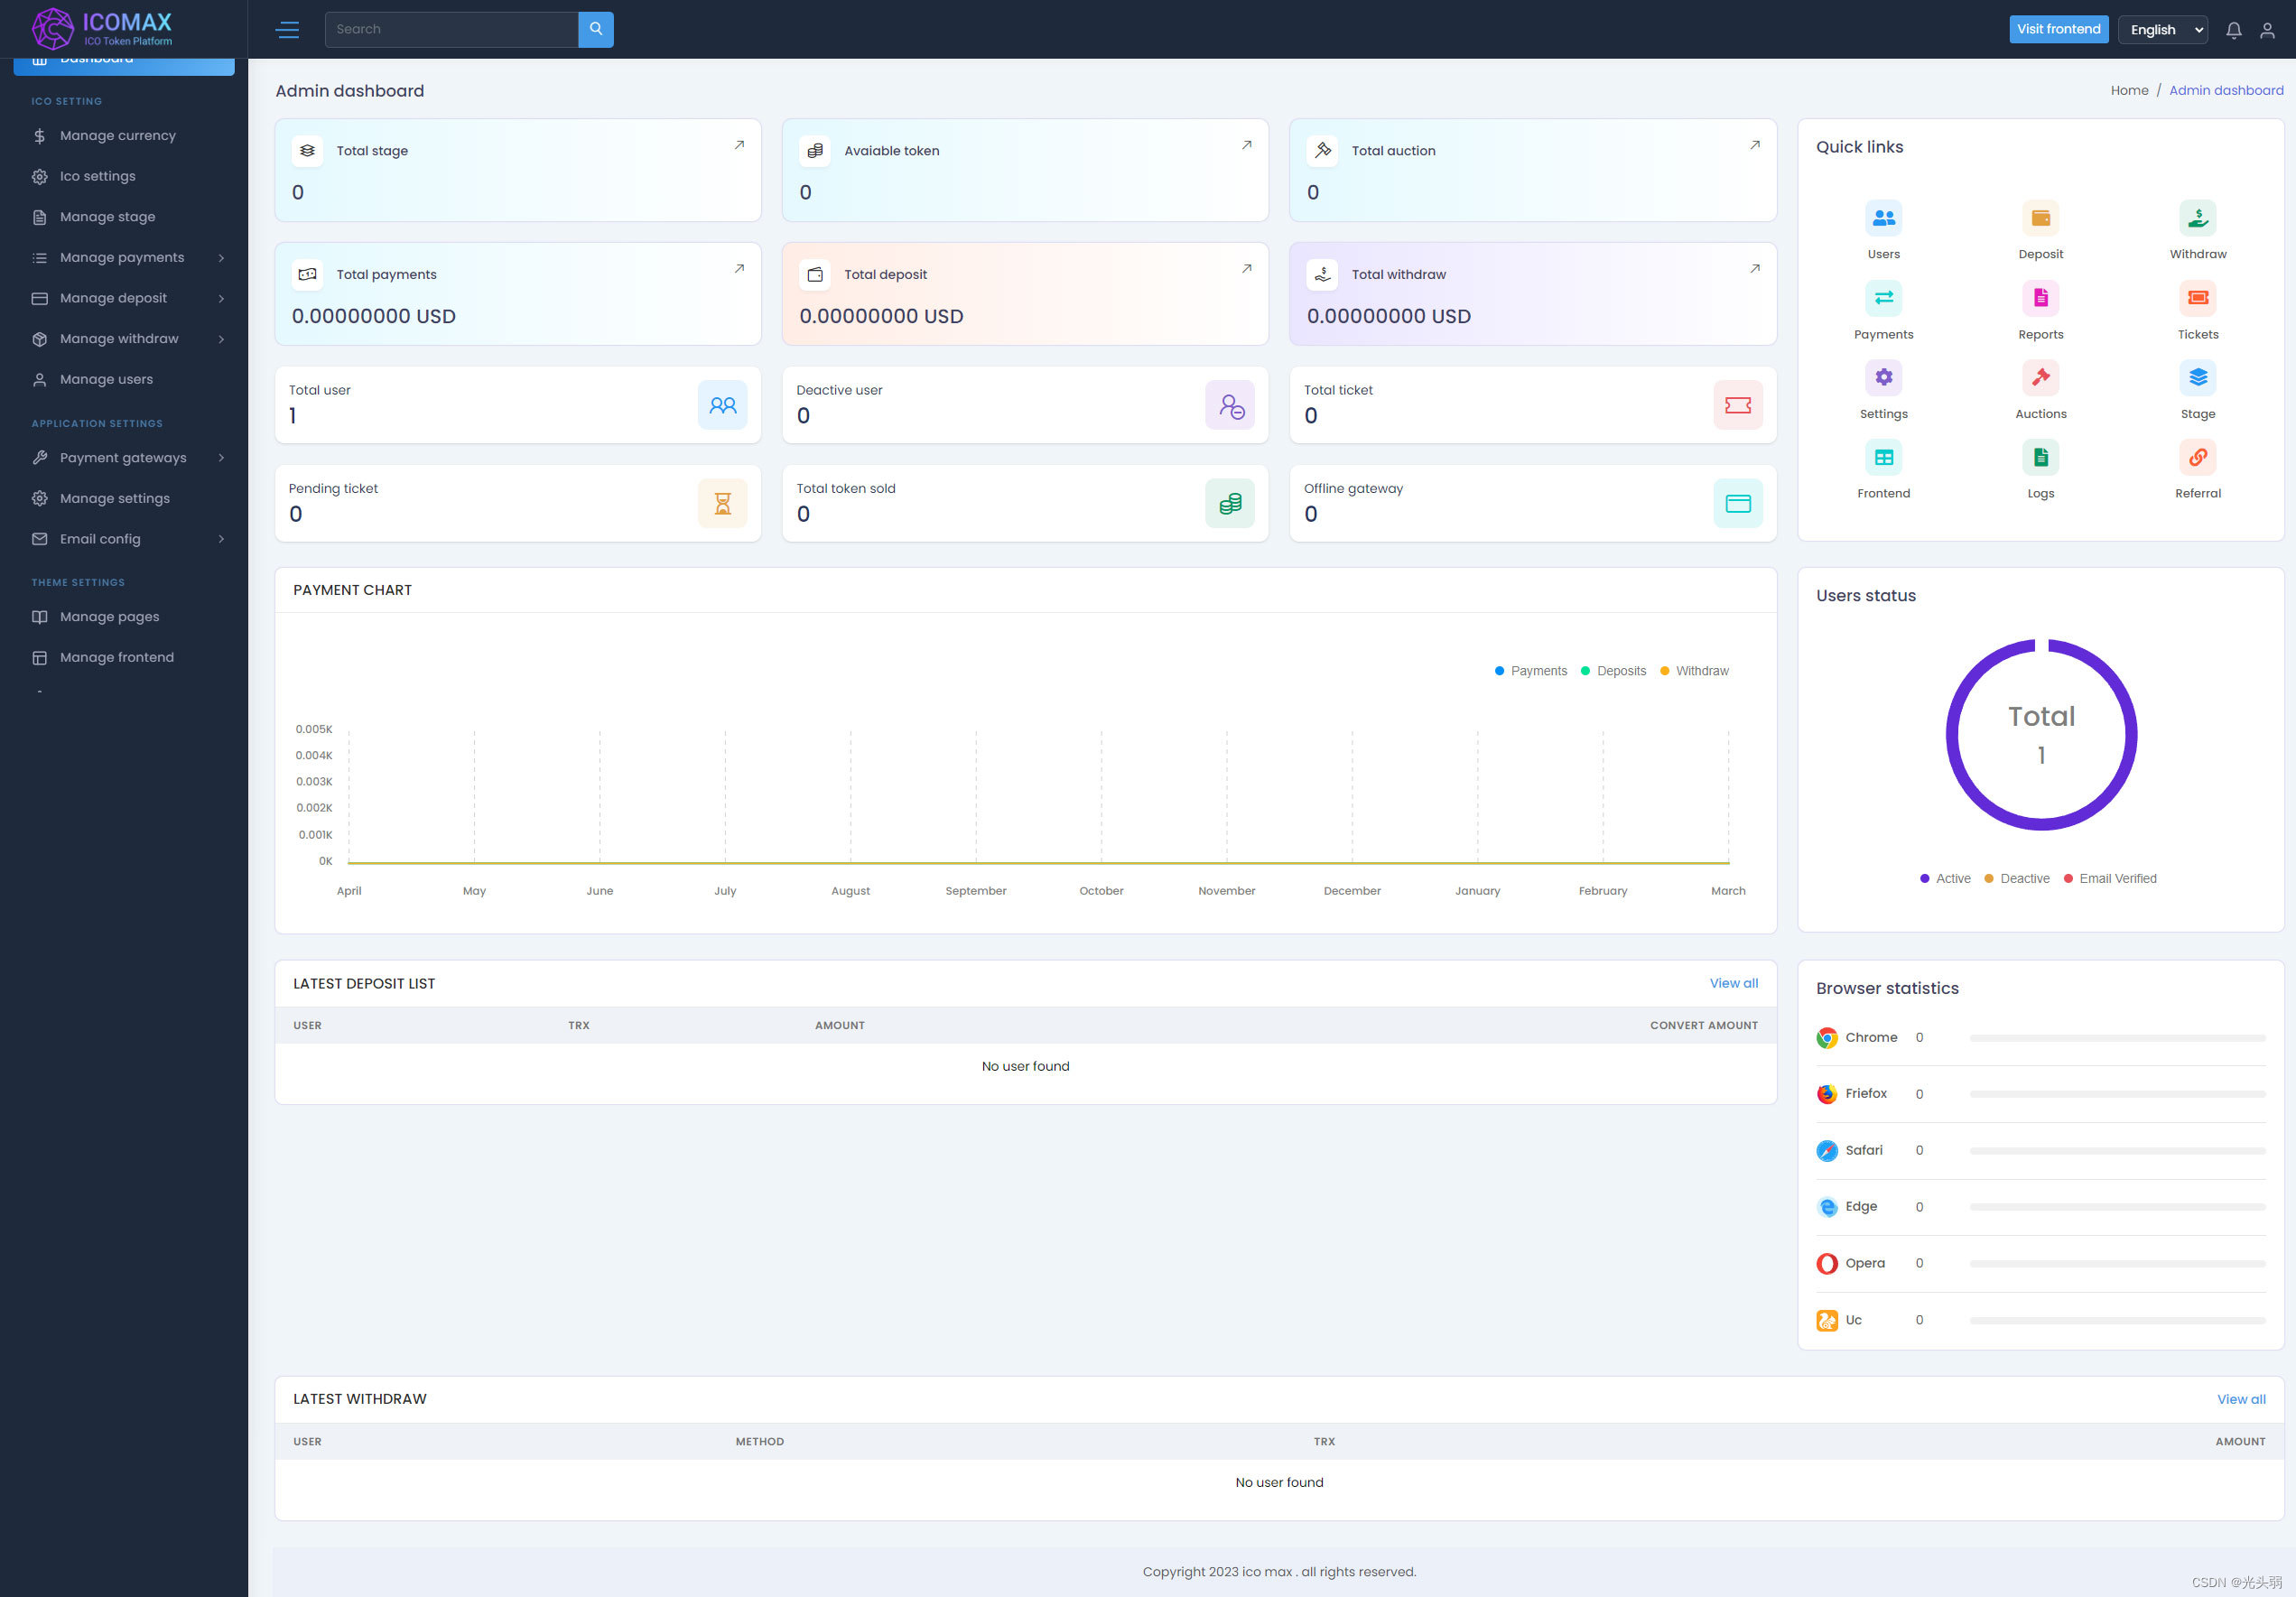The height and width of the screenshot is (1597, 2296).
Task: Click the Reports quick link icon
Action: [2040, 298]
